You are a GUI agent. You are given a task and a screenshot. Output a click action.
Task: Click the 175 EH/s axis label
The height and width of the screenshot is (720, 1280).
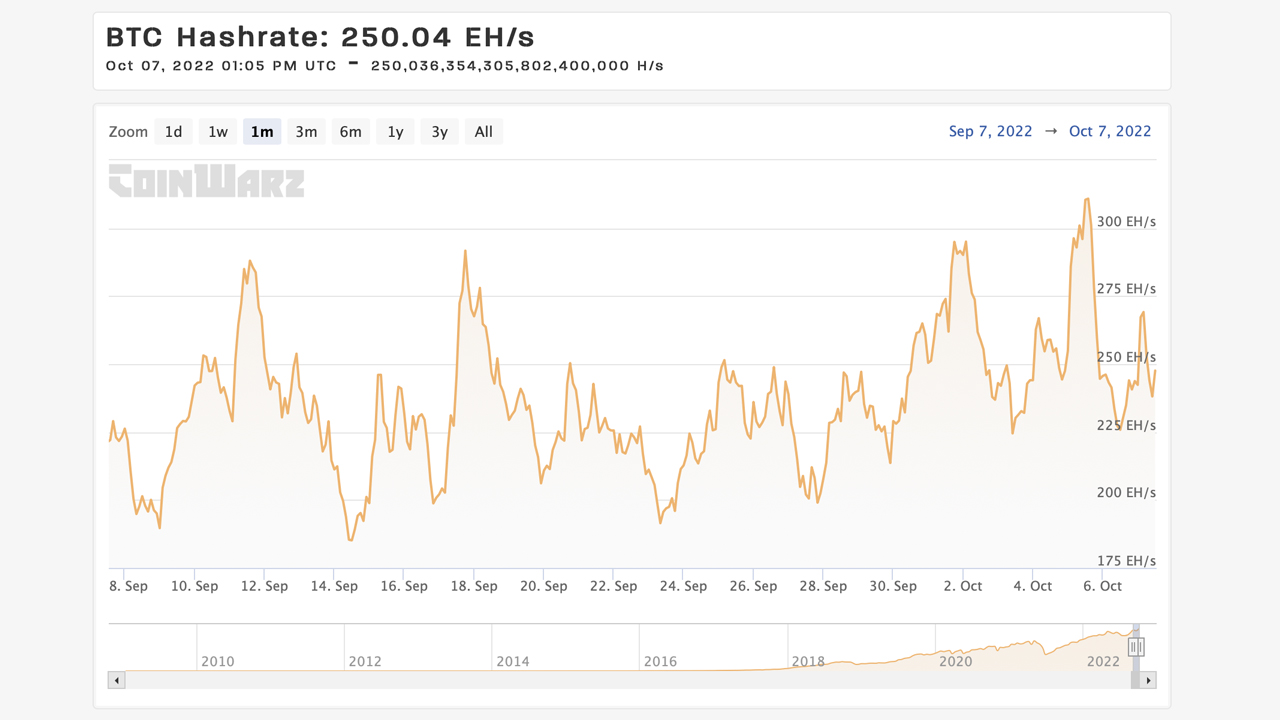pyautogui.click(x=1126, y=561)
